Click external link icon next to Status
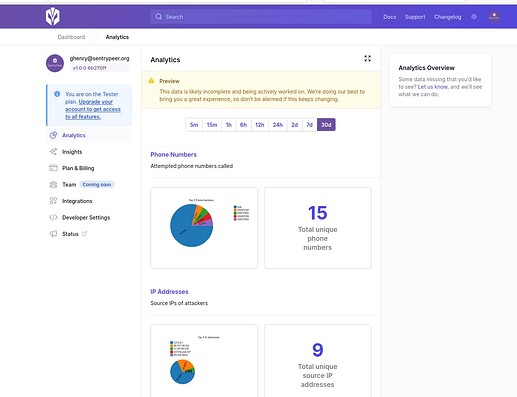This screenshot has height=397, width=517. (84, 234)
